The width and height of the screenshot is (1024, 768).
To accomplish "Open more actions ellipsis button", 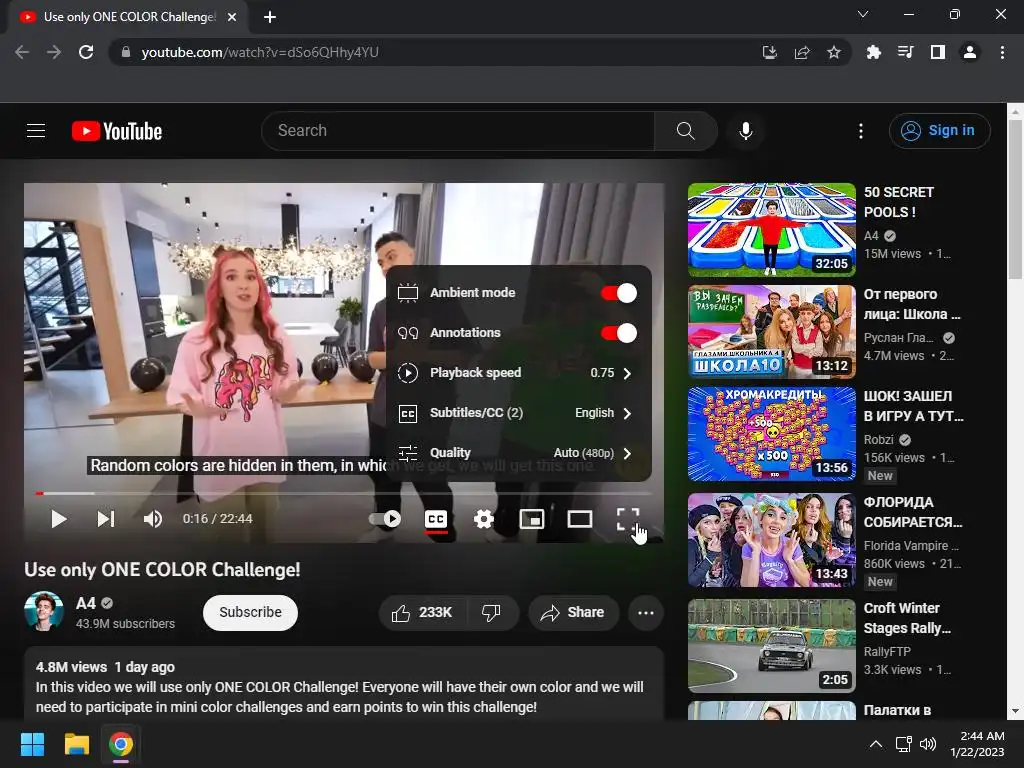I will [x=646, y=613].
